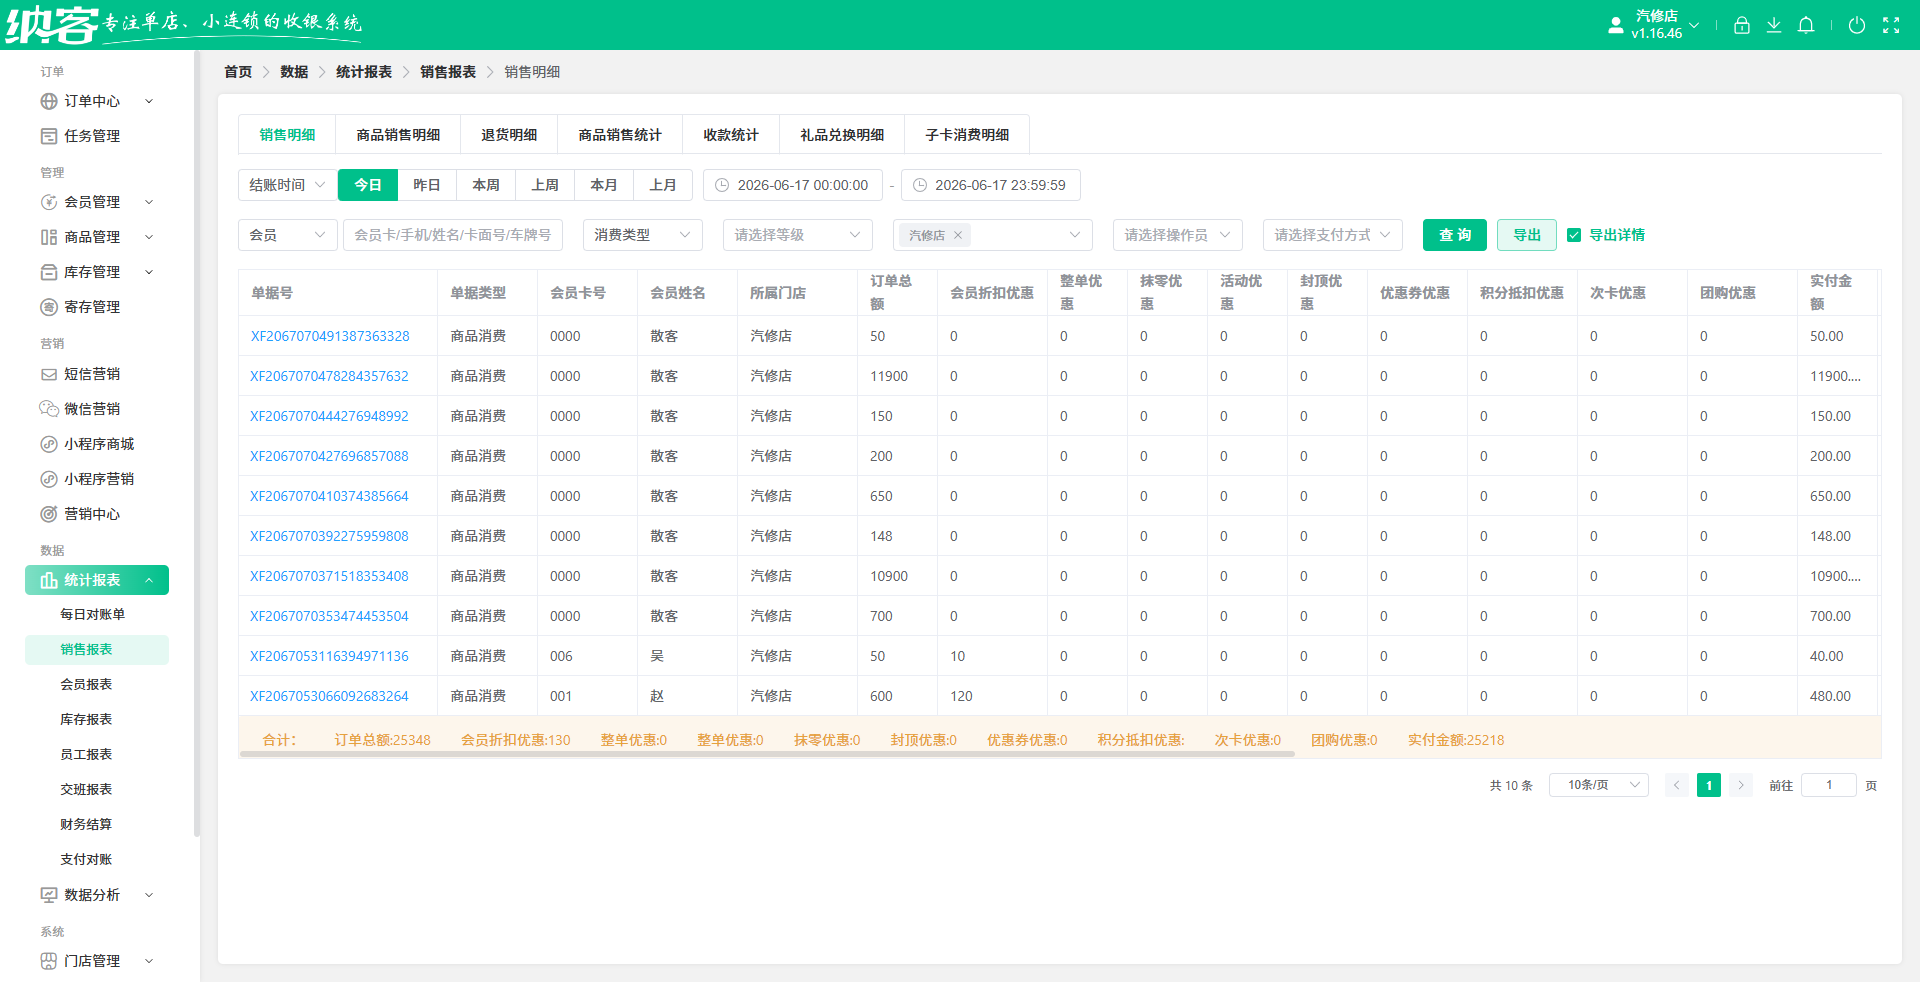
Task: Click the member card search input
Action: [453, 235]
